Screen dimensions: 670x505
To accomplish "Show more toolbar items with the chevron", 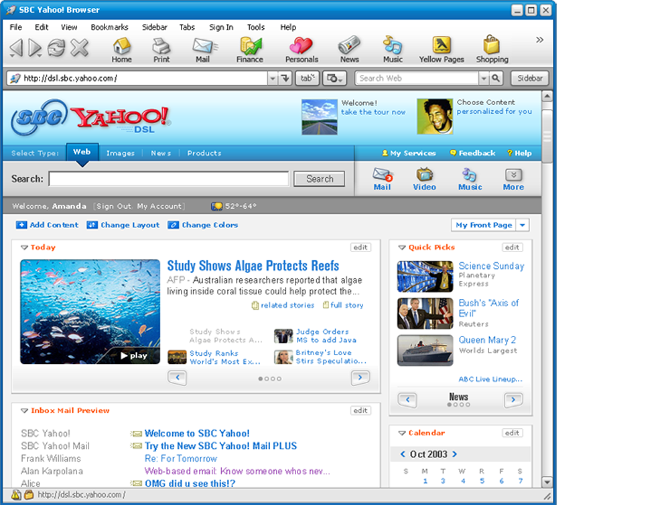I will (540, 40).
